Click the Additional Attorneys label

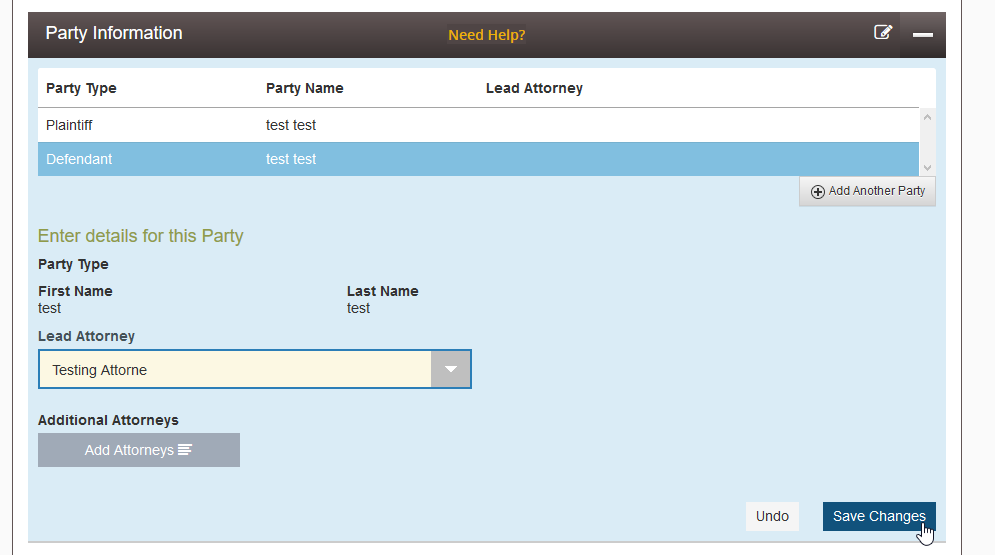(109, 420)
